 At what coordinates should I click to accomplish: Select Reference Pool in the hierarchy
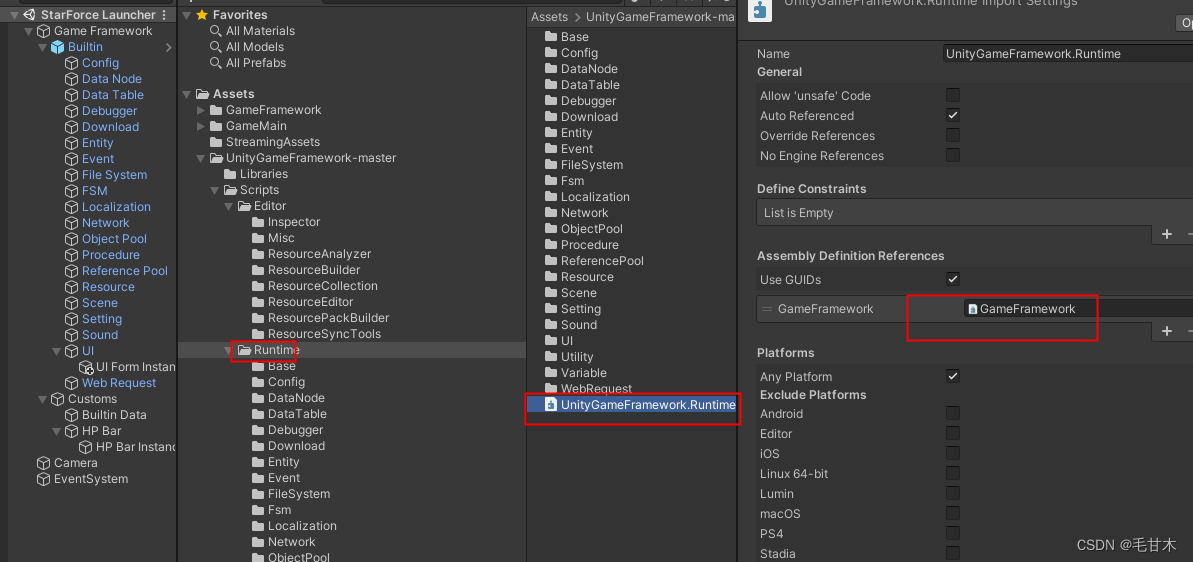click(125, 271)
